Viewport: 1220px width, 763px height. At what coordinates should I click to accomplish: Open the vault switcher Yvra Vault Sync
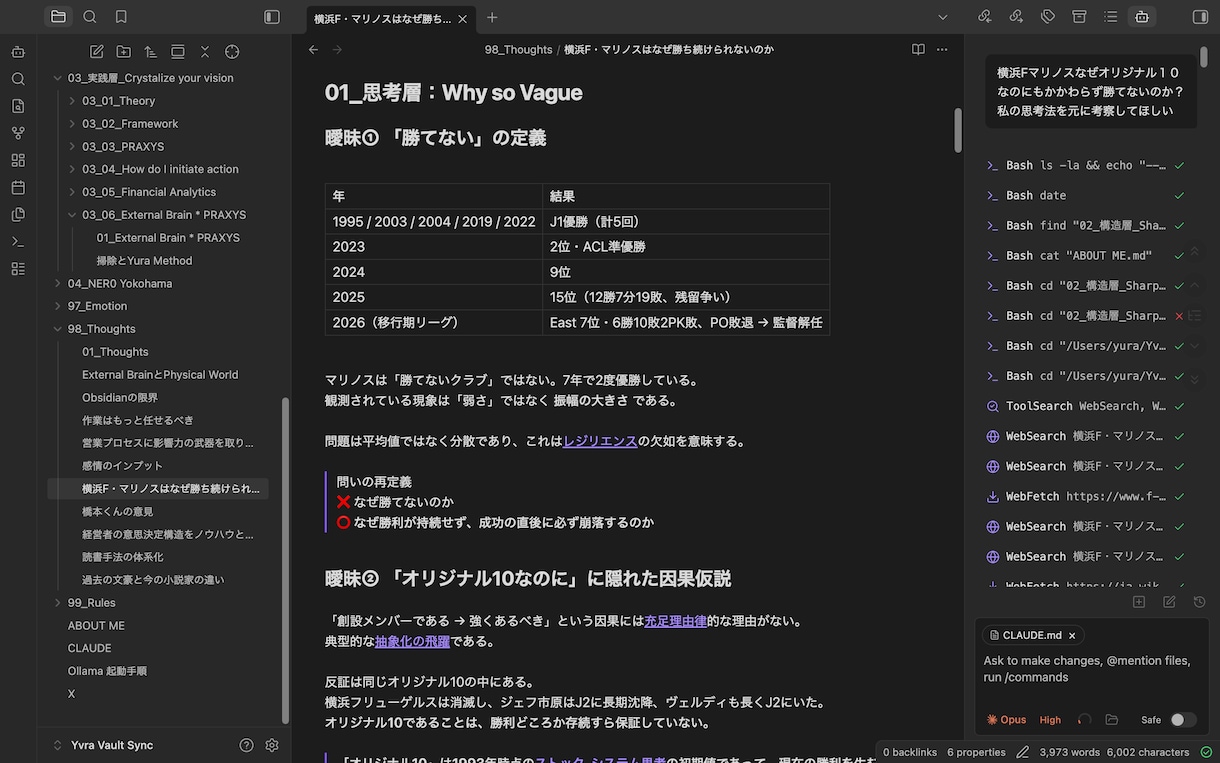click(104, 745)
